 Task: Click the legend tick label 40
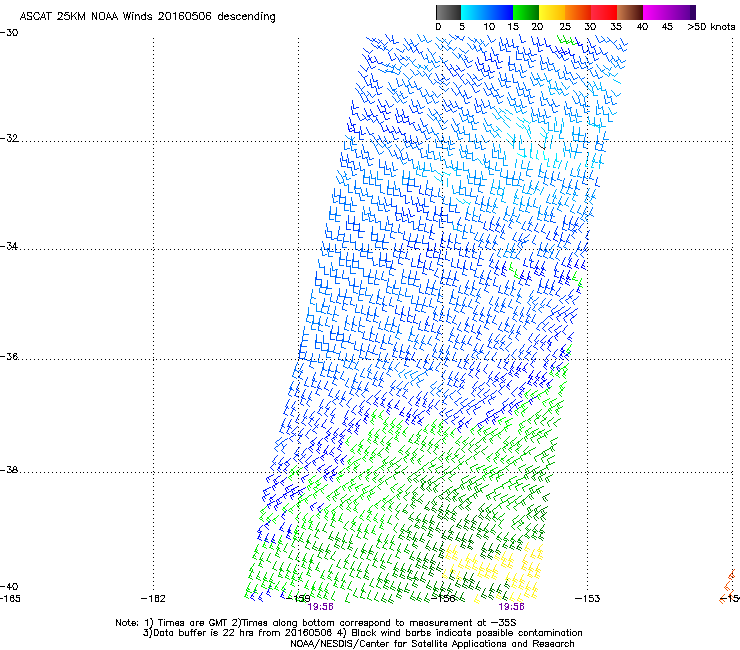tap(642, 27)
